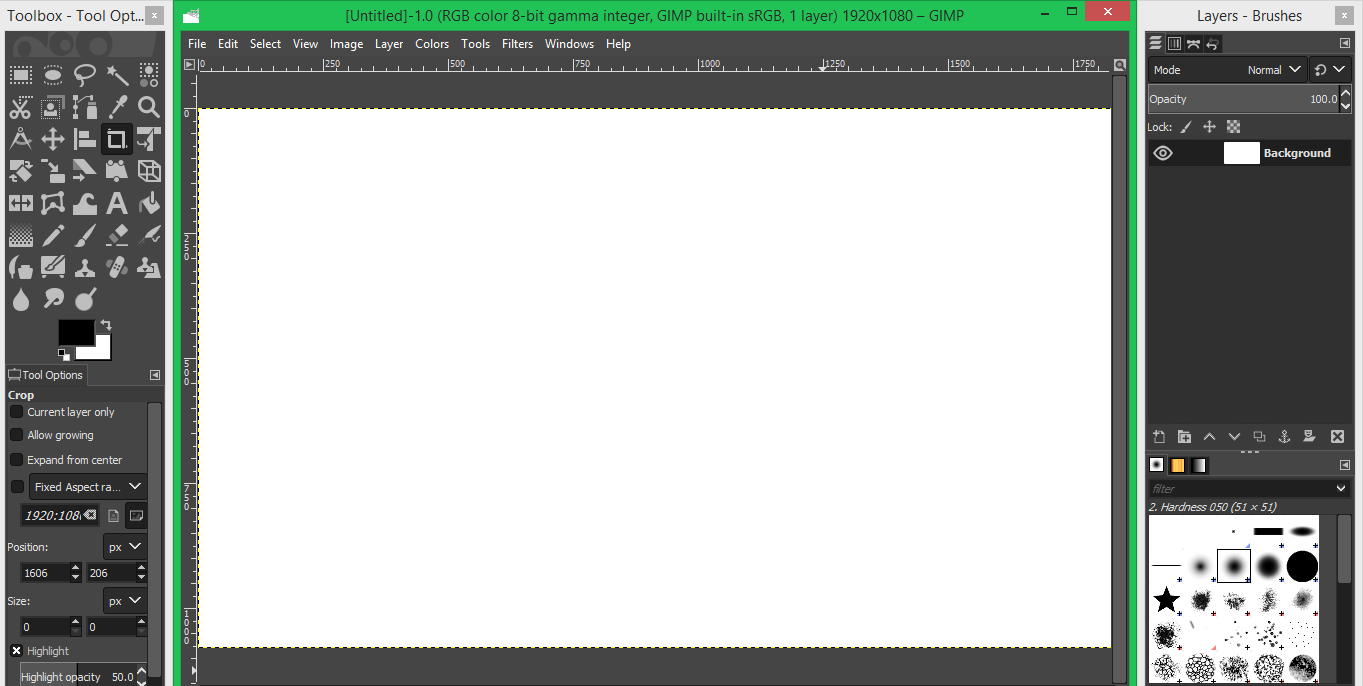Select the Rectangle Select tool
This screenshot has height=686, width=1363.
(20, 75)
